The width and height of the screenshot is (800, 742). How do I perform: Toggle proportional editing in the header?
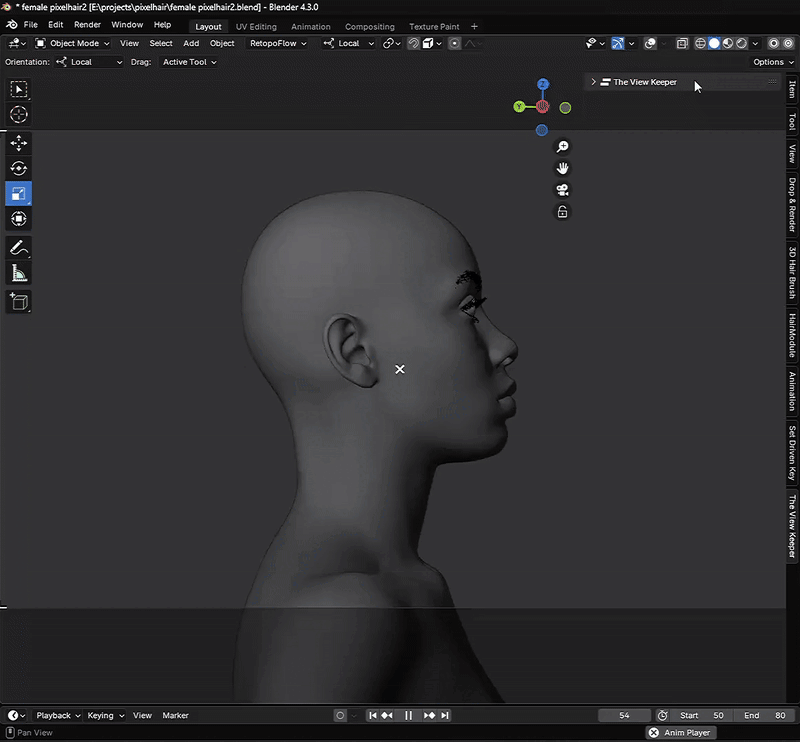tap(454, 43)
